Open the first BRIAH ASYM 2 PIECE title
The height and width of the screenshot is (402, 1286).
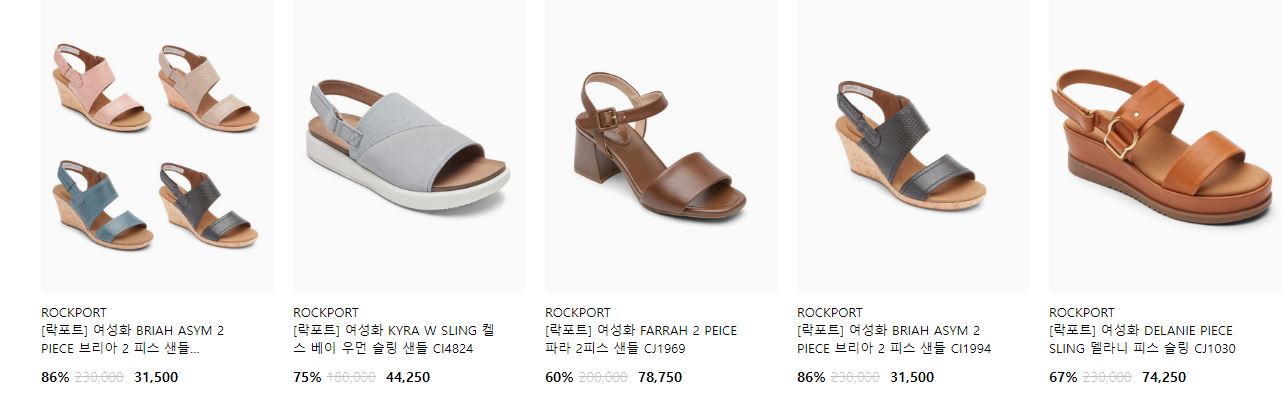(x=132, y=340)
